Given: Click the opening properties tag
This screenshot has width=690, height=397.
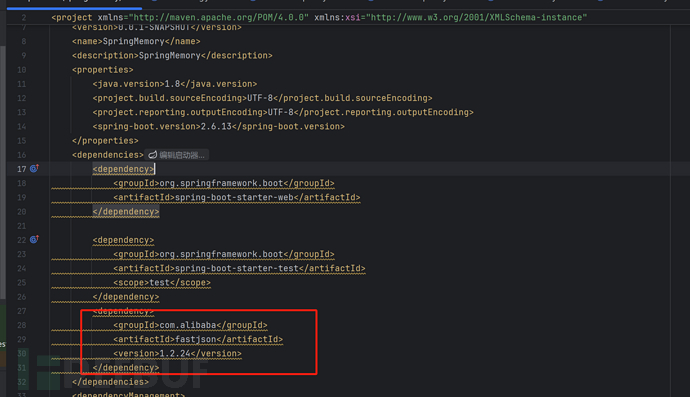Looking at the screenshot, I should (103, 70).
